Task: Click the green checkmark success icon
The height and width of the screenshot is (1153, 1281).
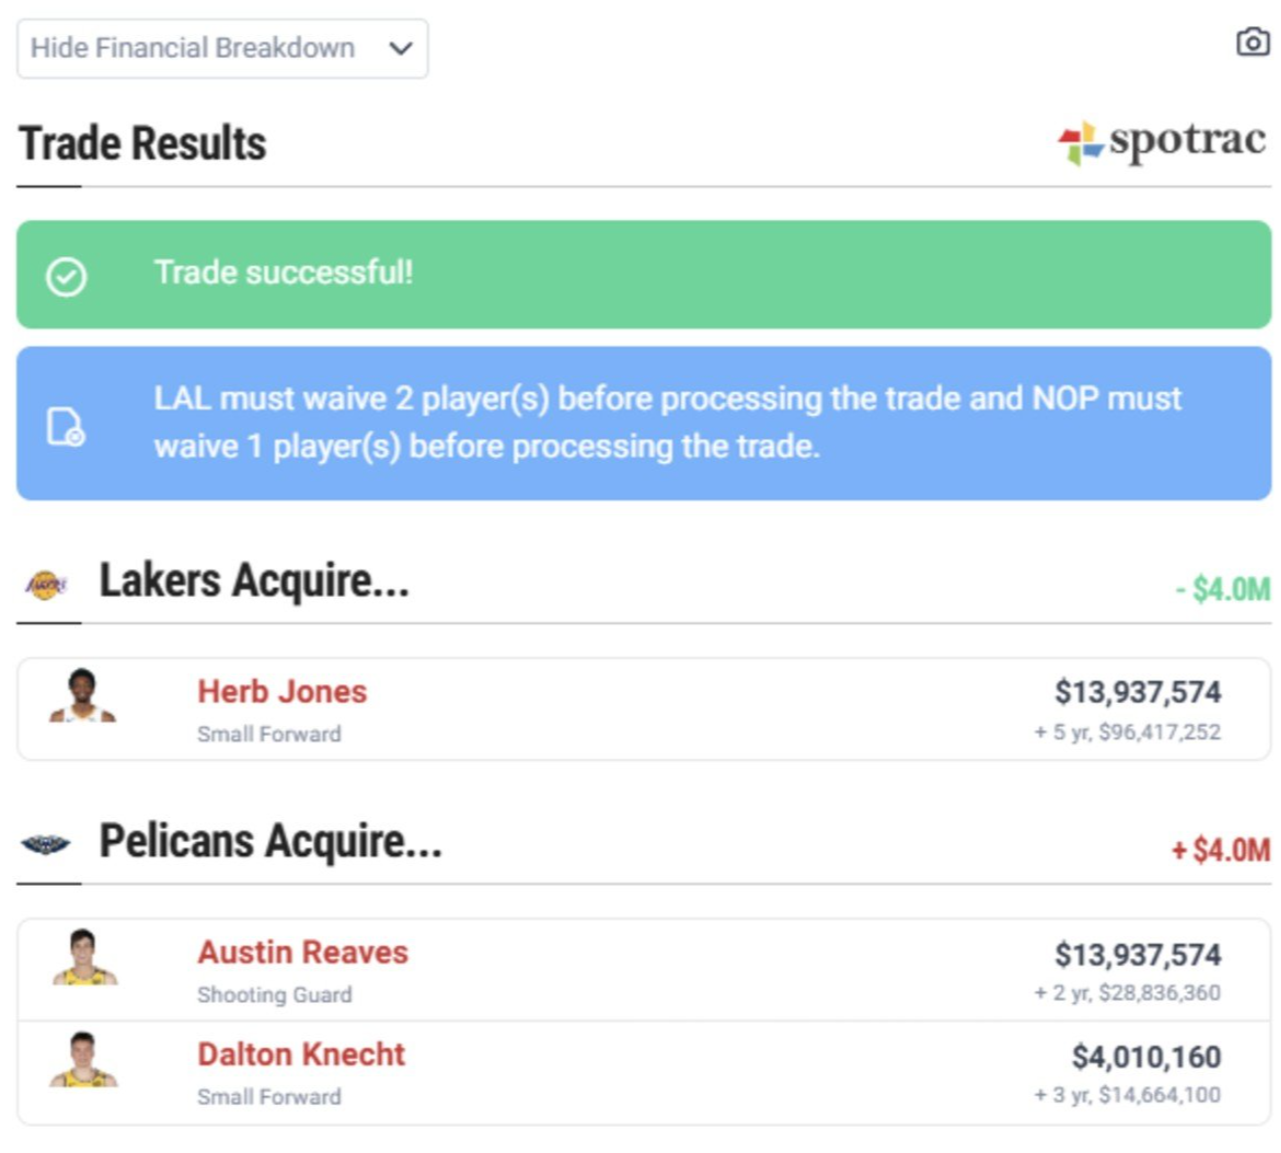Action: point(67,276)
